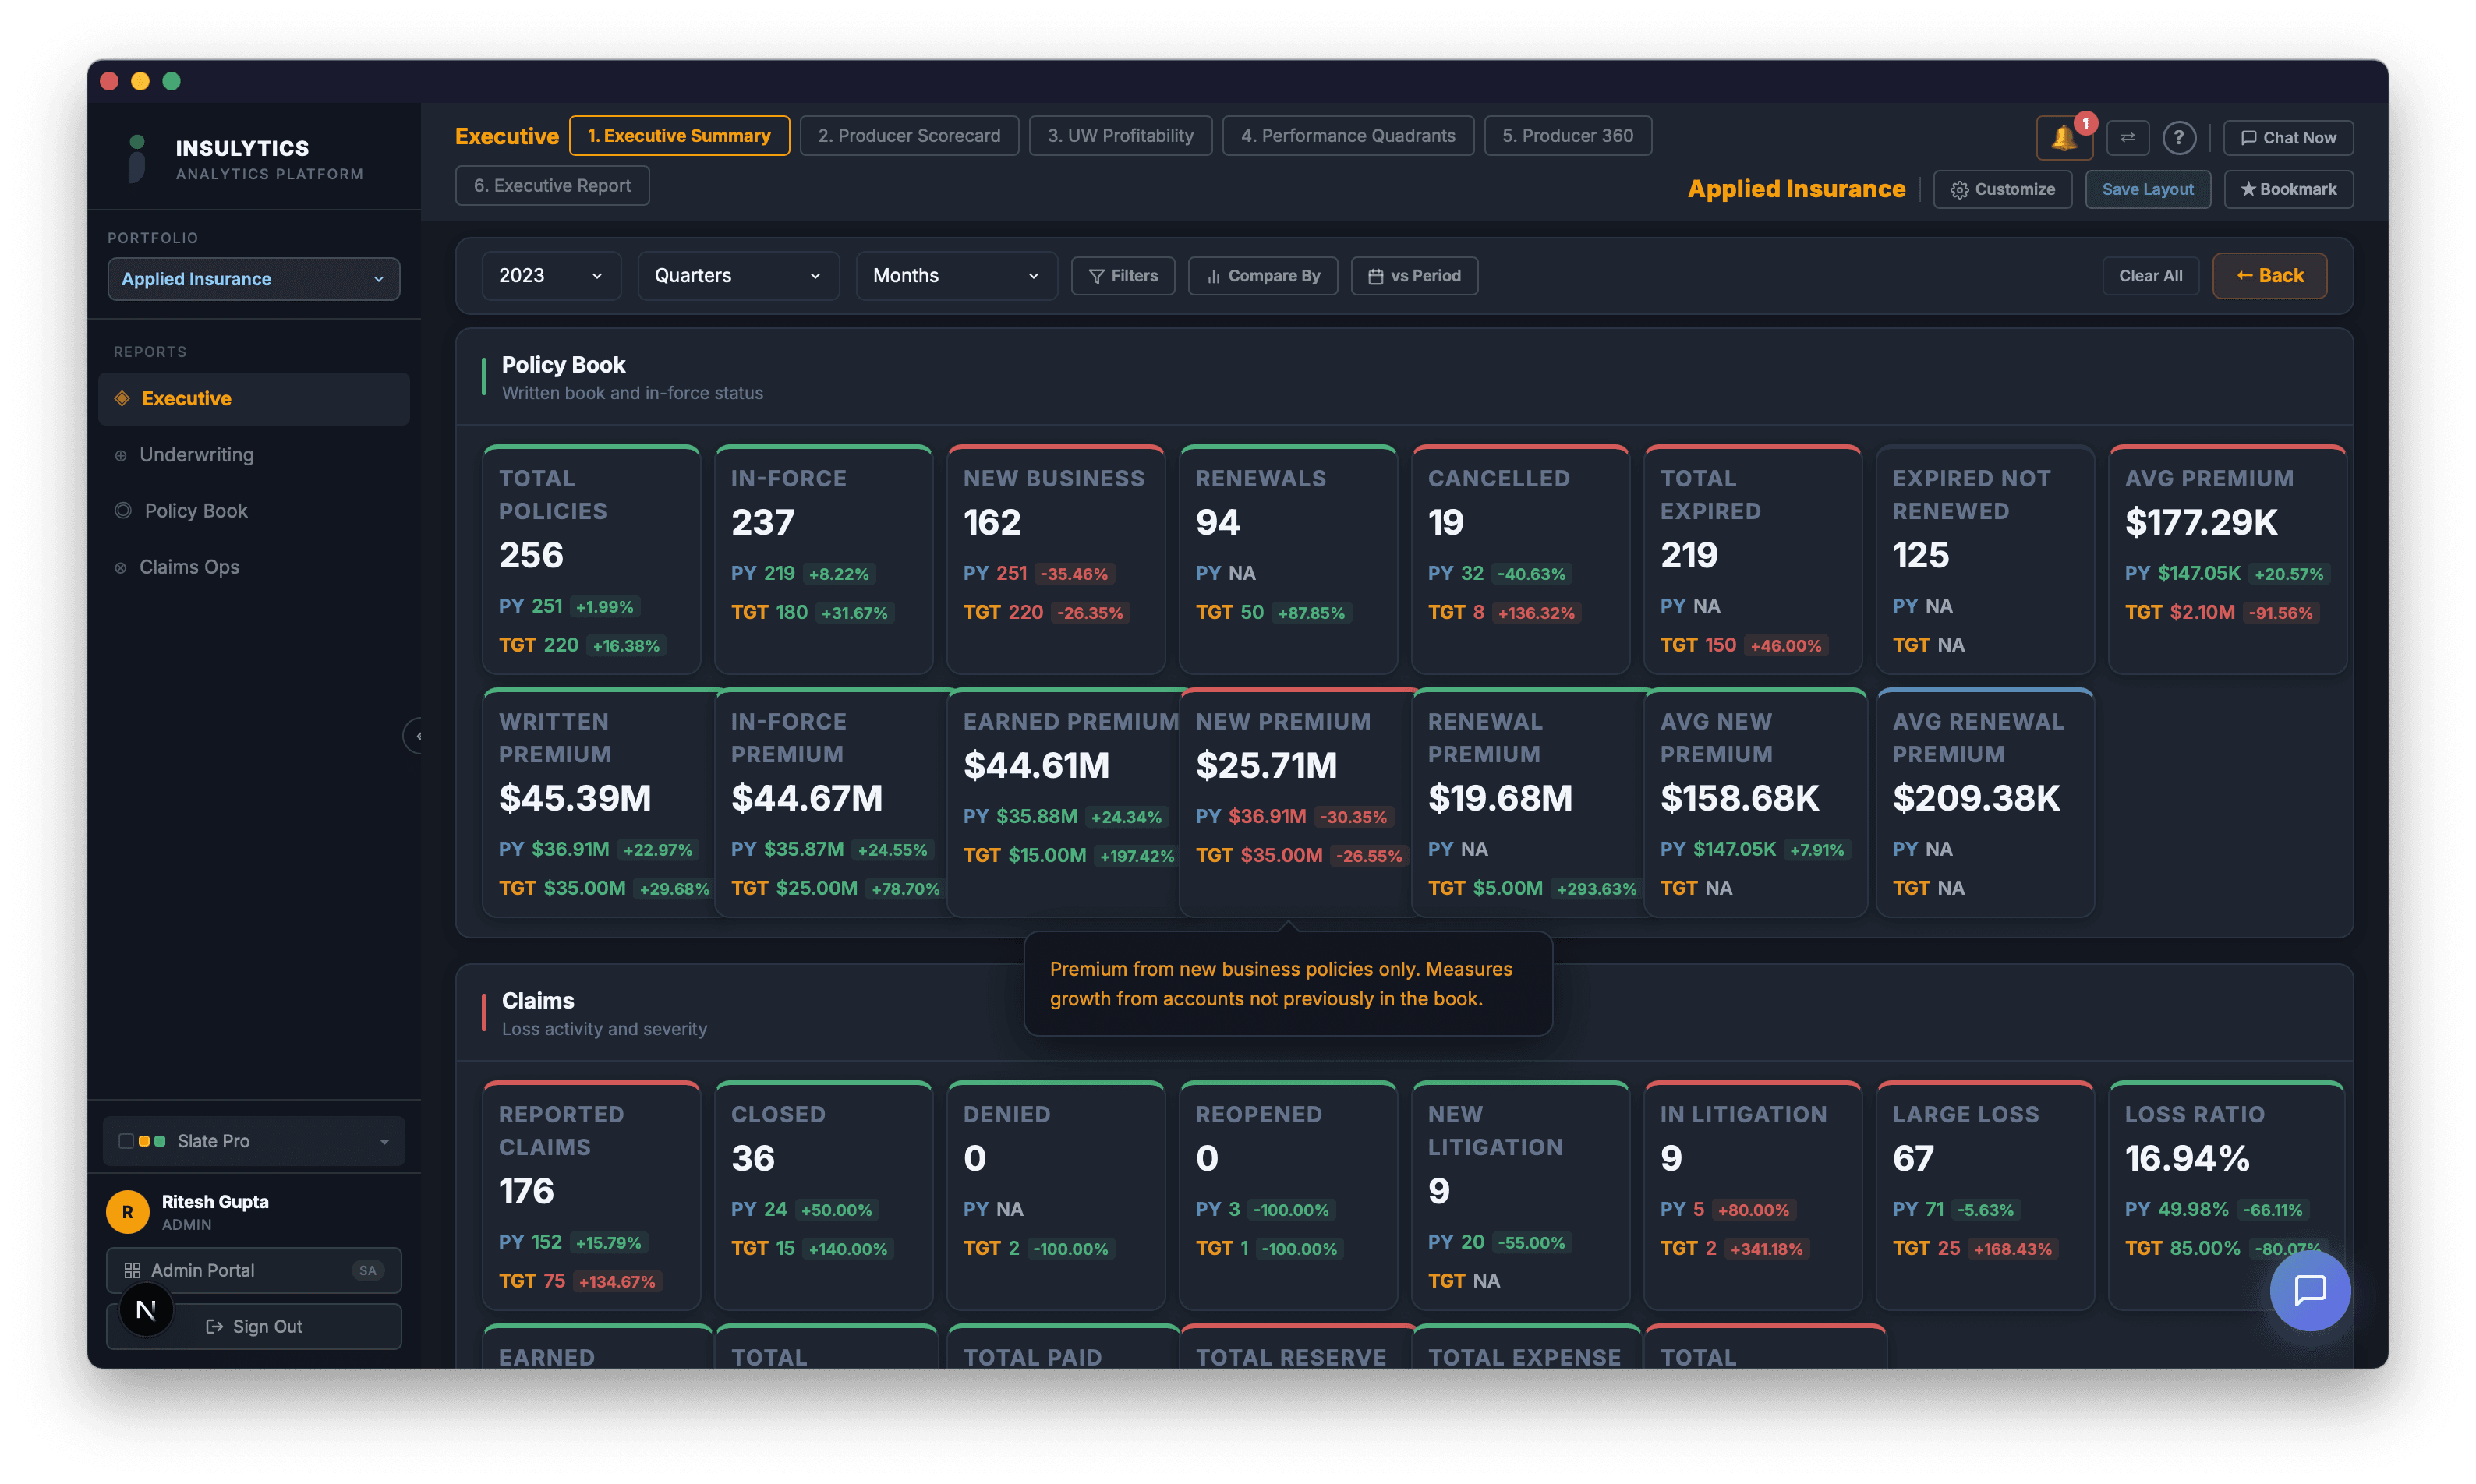Image resolution: width=2476 pixels, height=1484 pixels.
Task: Click the Underwriting sidebar icon
Action: 121,455
